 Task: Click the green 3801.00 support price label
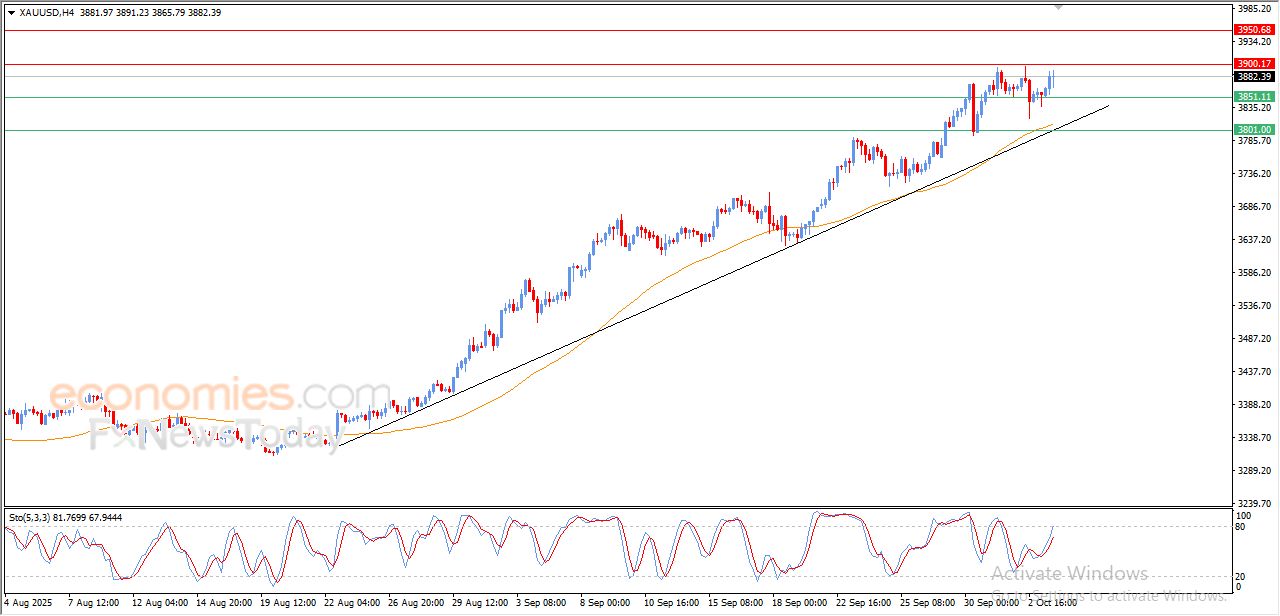(1253, 130)
